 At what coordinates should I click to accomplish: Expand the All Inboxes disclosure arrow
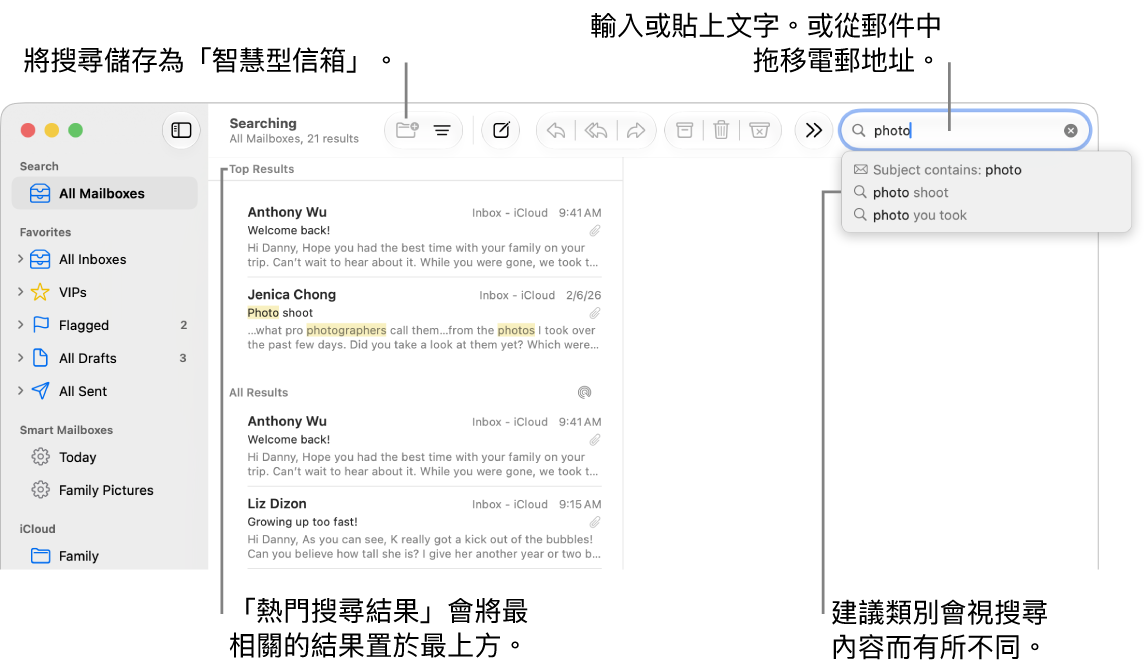click(20, 258)
